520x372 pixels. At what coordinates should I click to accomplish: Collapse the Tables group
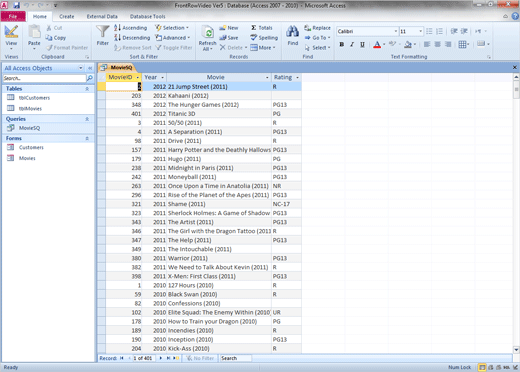[x=87, y=89]
